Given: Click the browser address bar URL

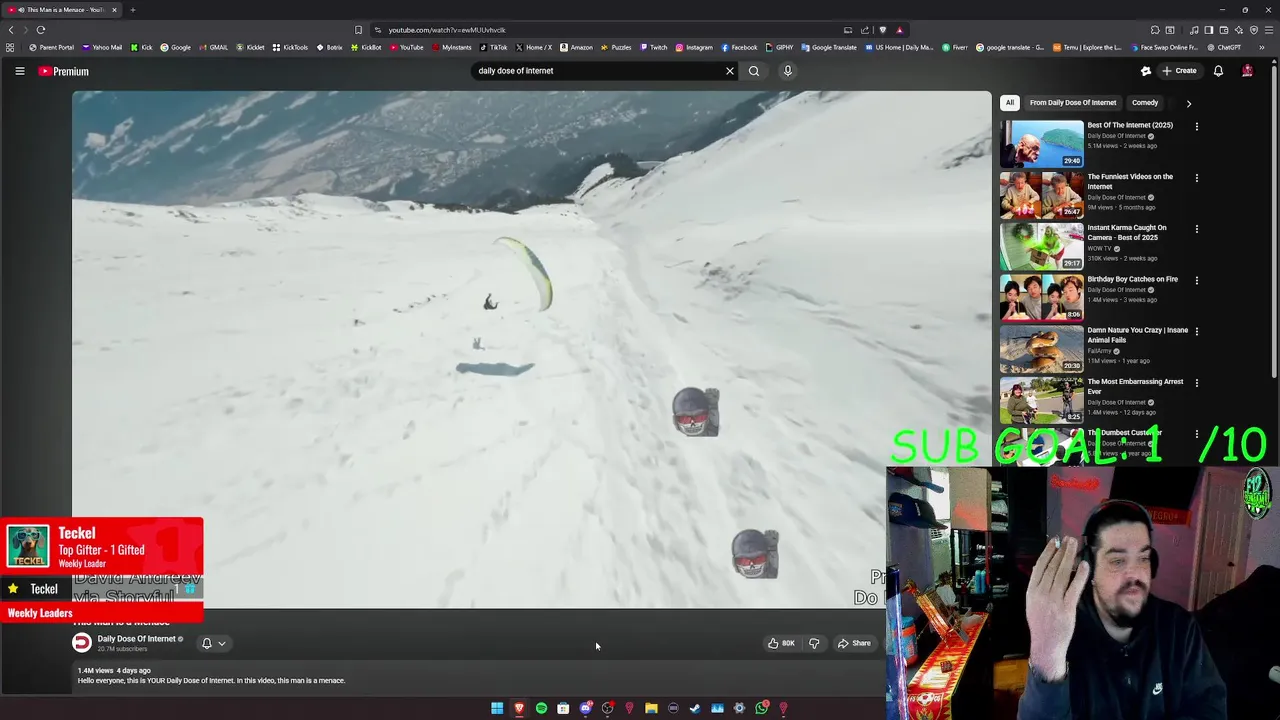Looking at the screenshot, I should pyautogui.click(x=447, y=30).
